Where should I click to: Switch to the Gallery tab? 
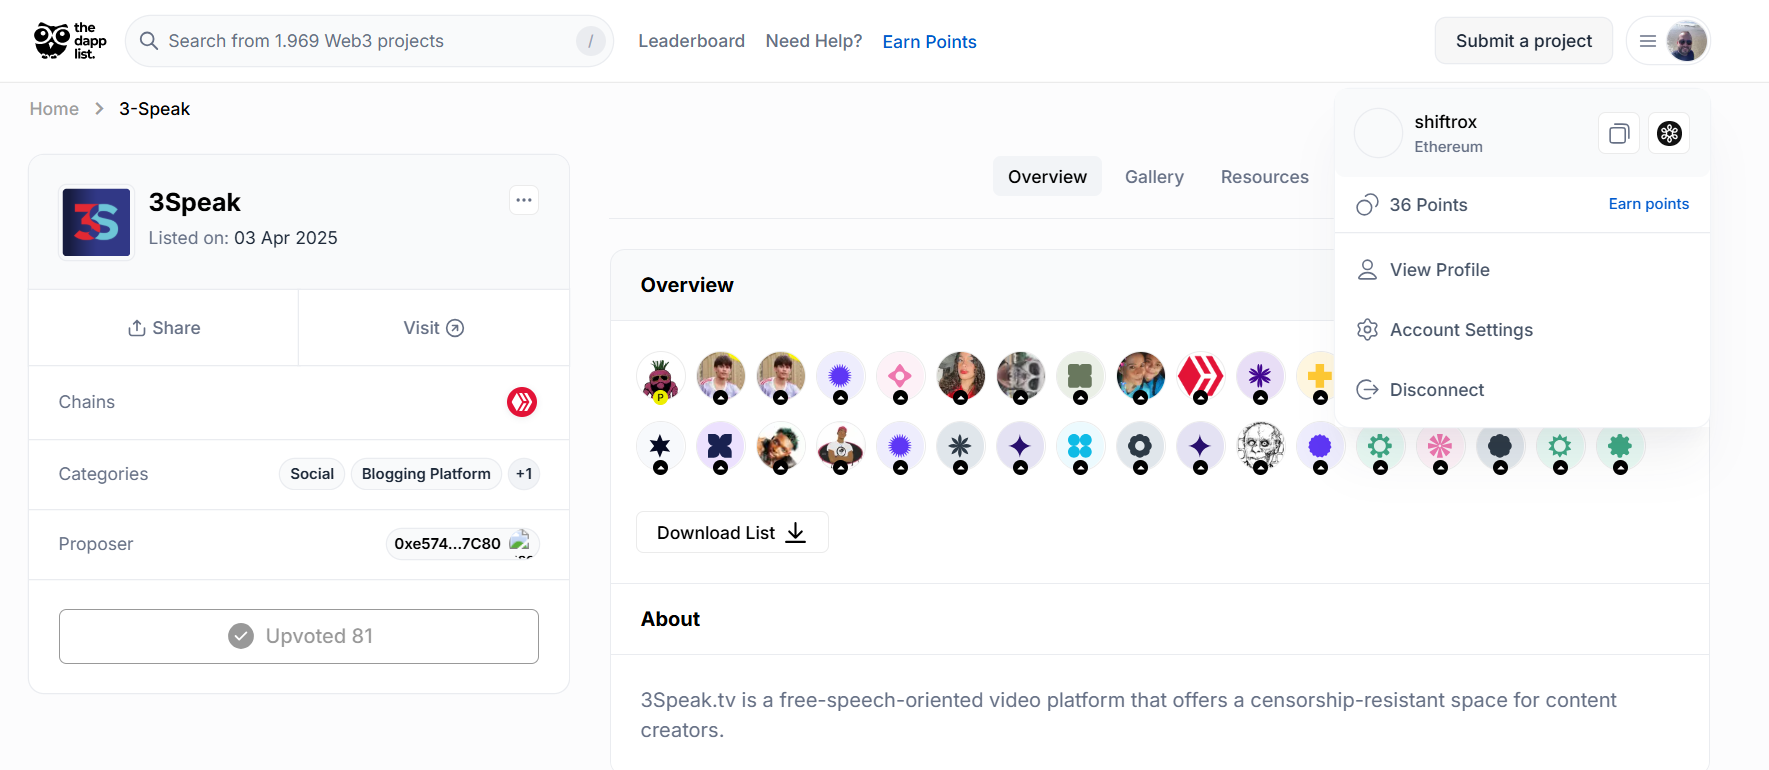coord(1154,177)
